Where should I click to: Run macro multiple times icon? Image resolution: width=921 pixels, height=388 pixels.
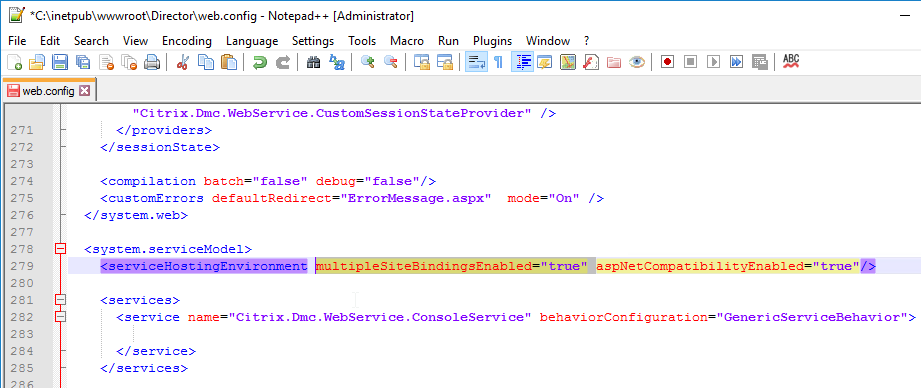coord(737,62)
